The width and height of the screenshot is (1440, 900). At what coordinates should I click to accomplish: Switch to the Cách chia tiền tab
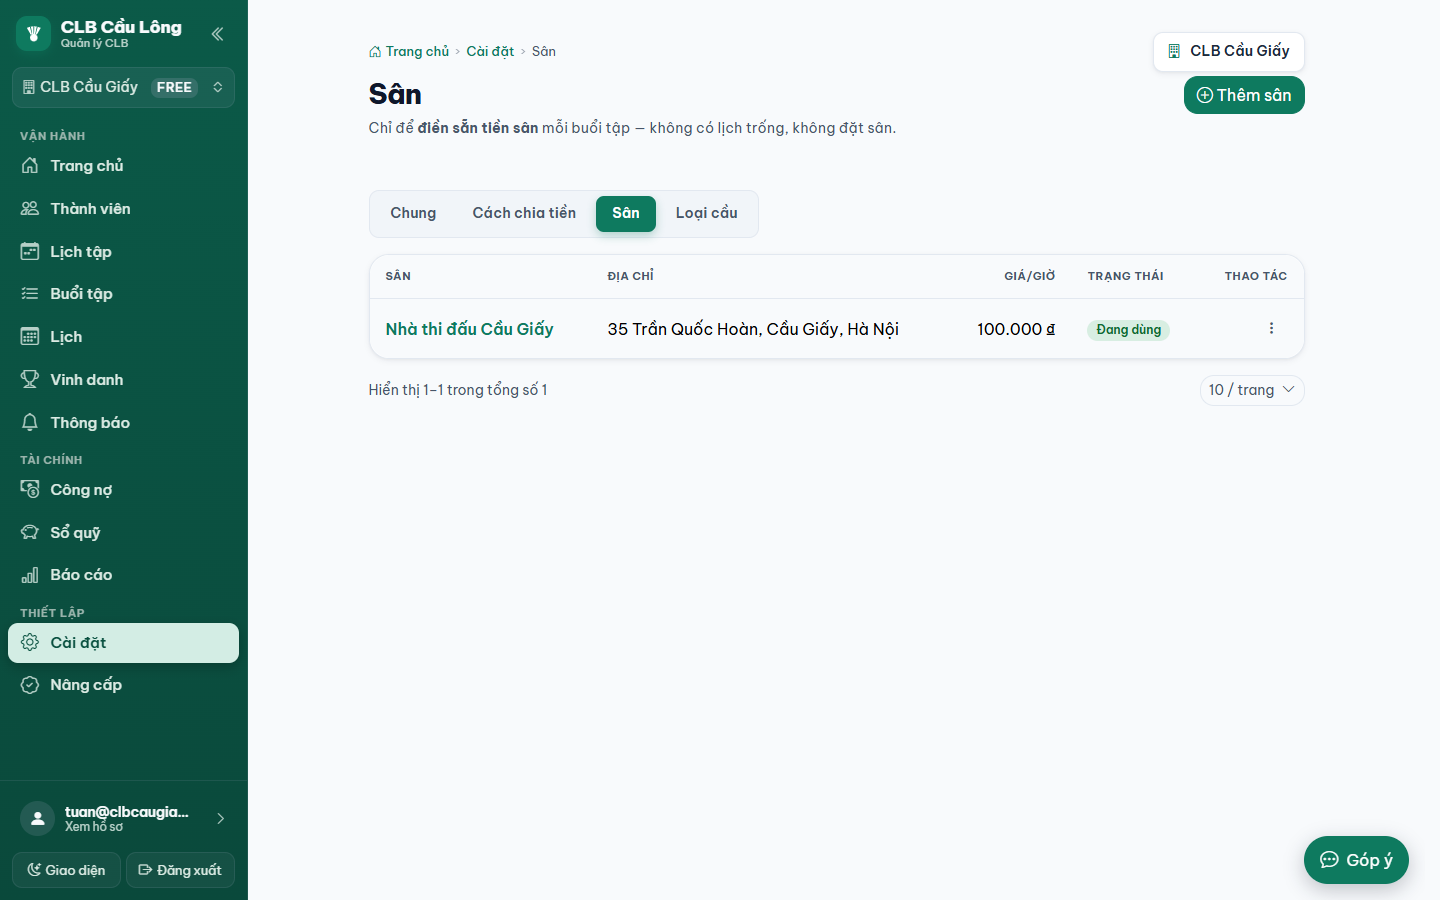pos(524,213)
